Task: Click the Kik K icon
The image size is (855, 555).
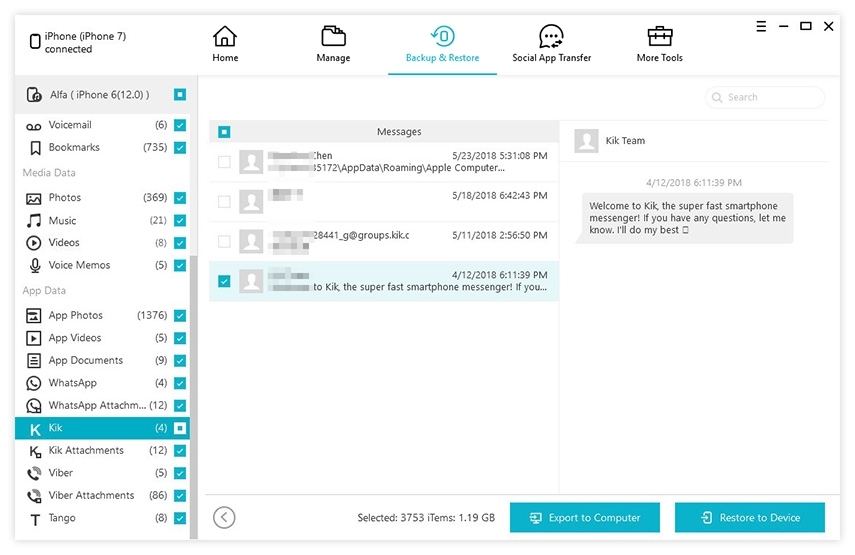Action: pos(35,430)
